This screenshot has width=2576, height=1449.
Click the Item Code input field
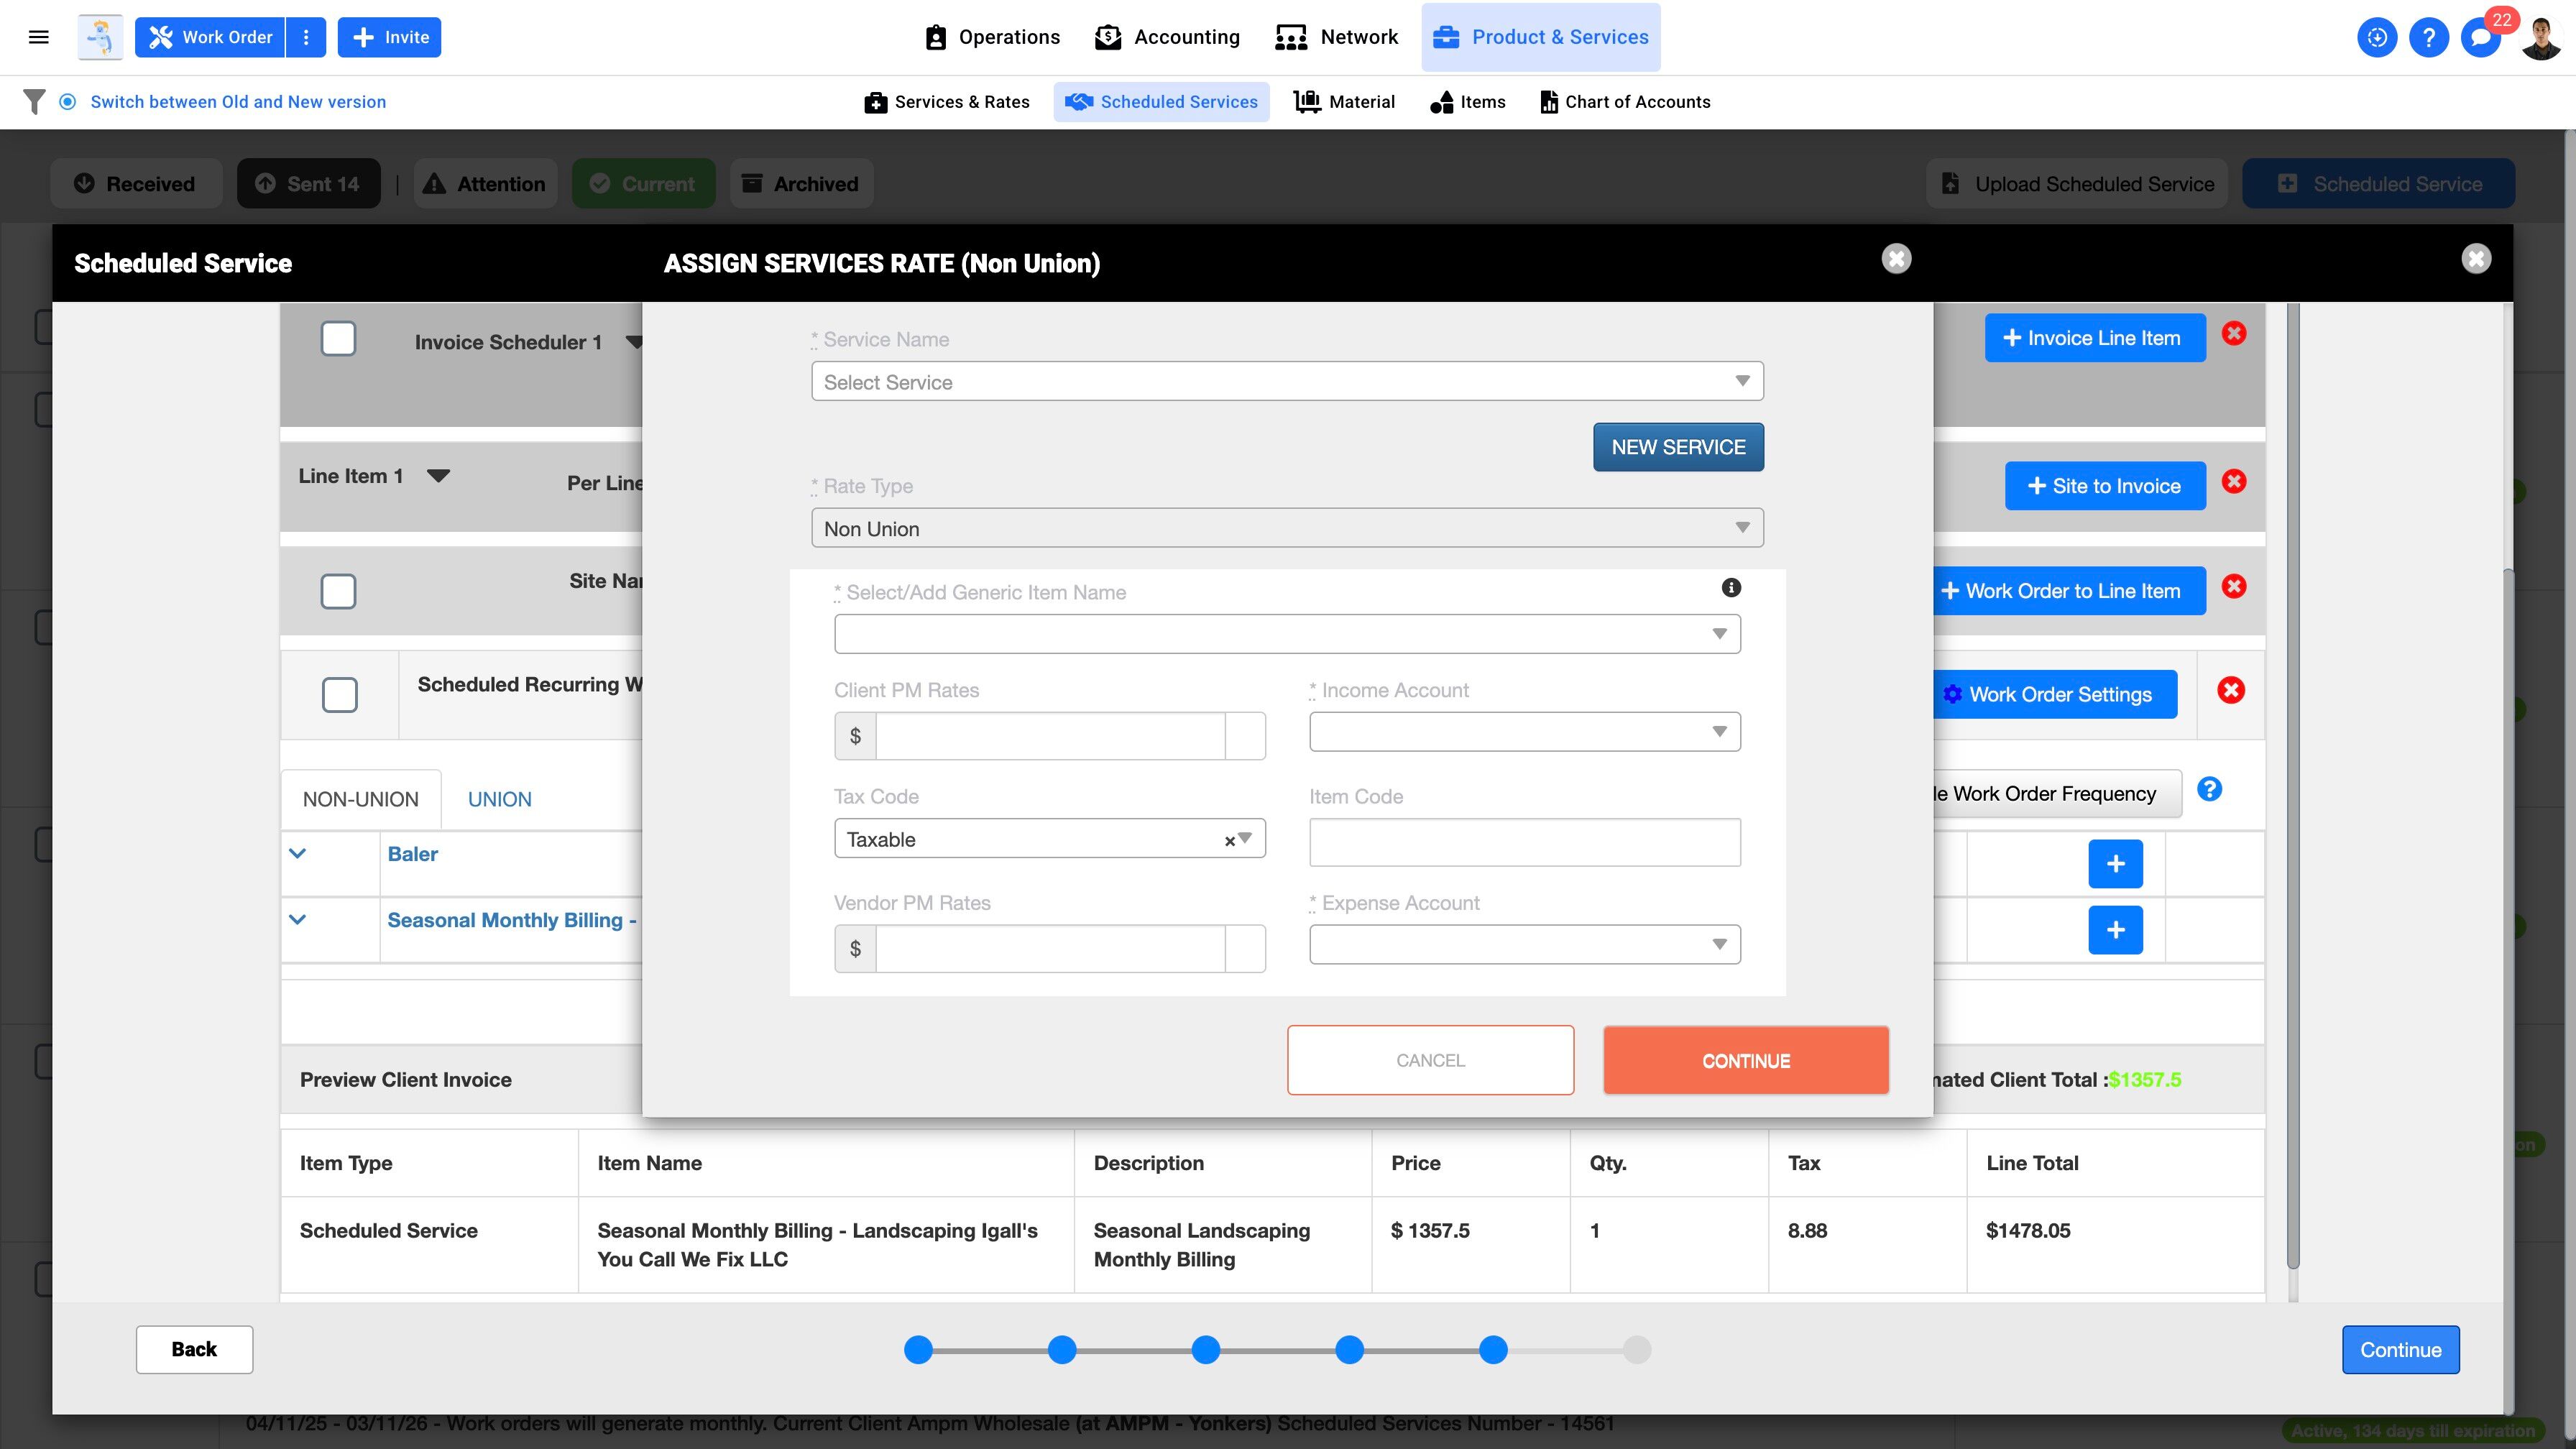pyautogui.click(x=1524, y=842)
